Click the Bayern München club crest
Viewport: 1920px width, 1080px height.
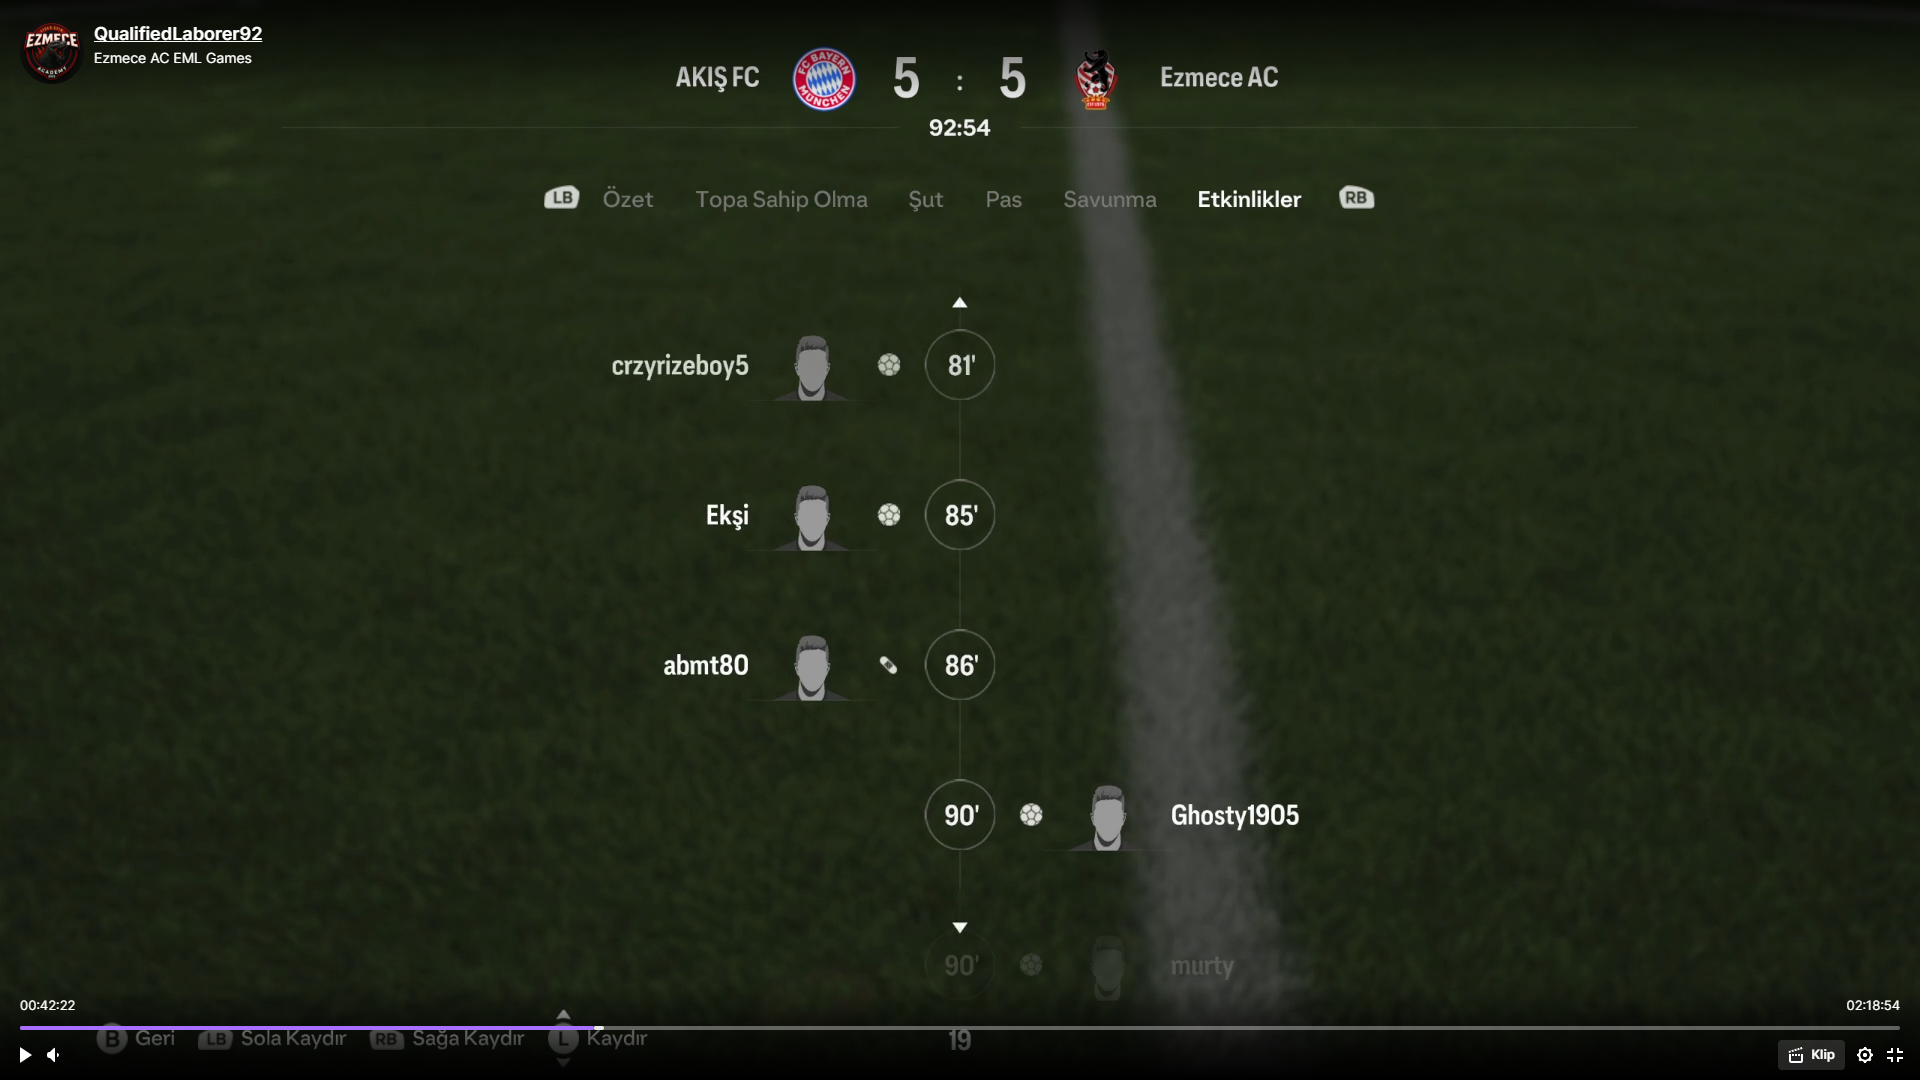tap(824, 78)
